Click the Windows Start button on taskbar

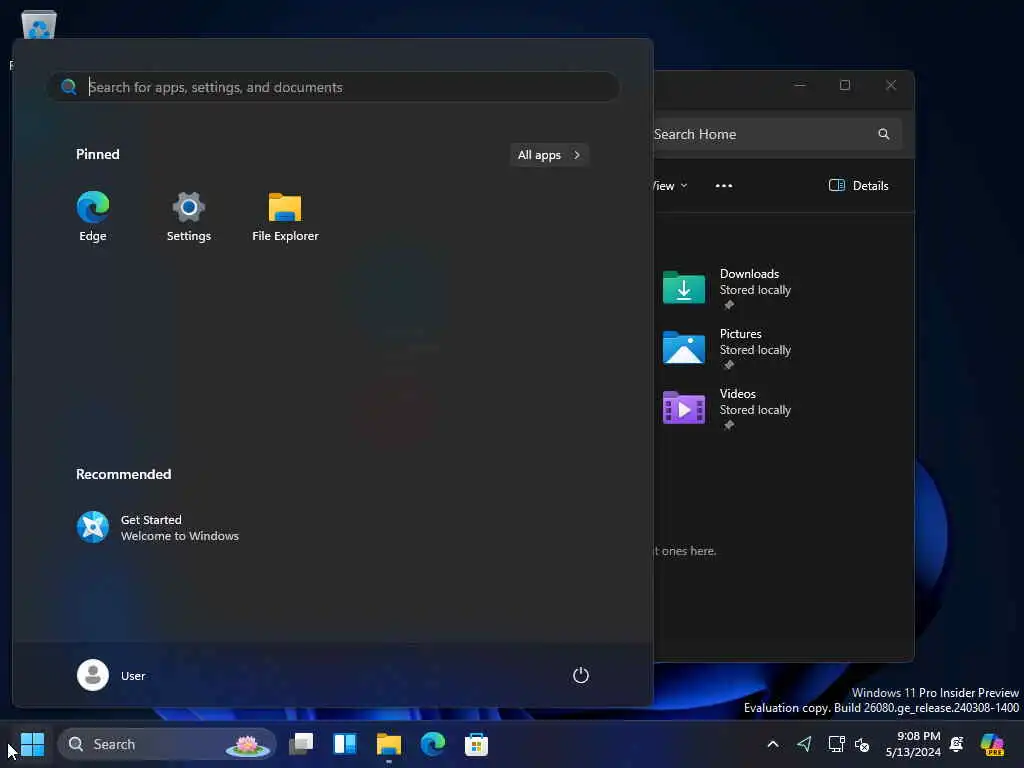tap(32, 744)
